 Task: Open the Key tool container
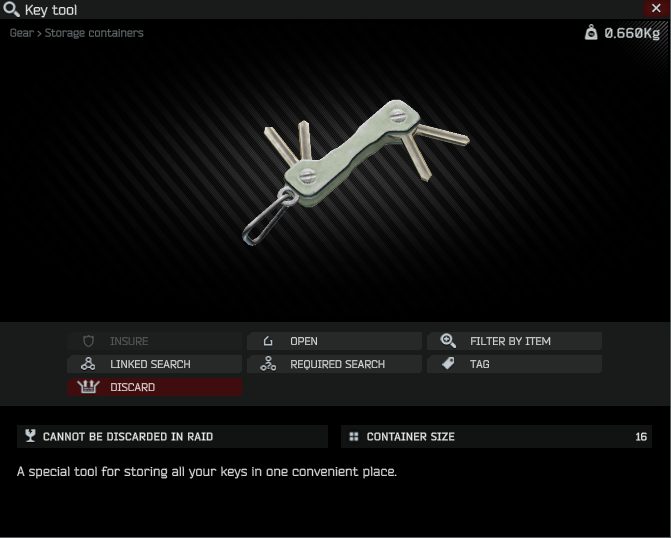[x=335, y=341]
